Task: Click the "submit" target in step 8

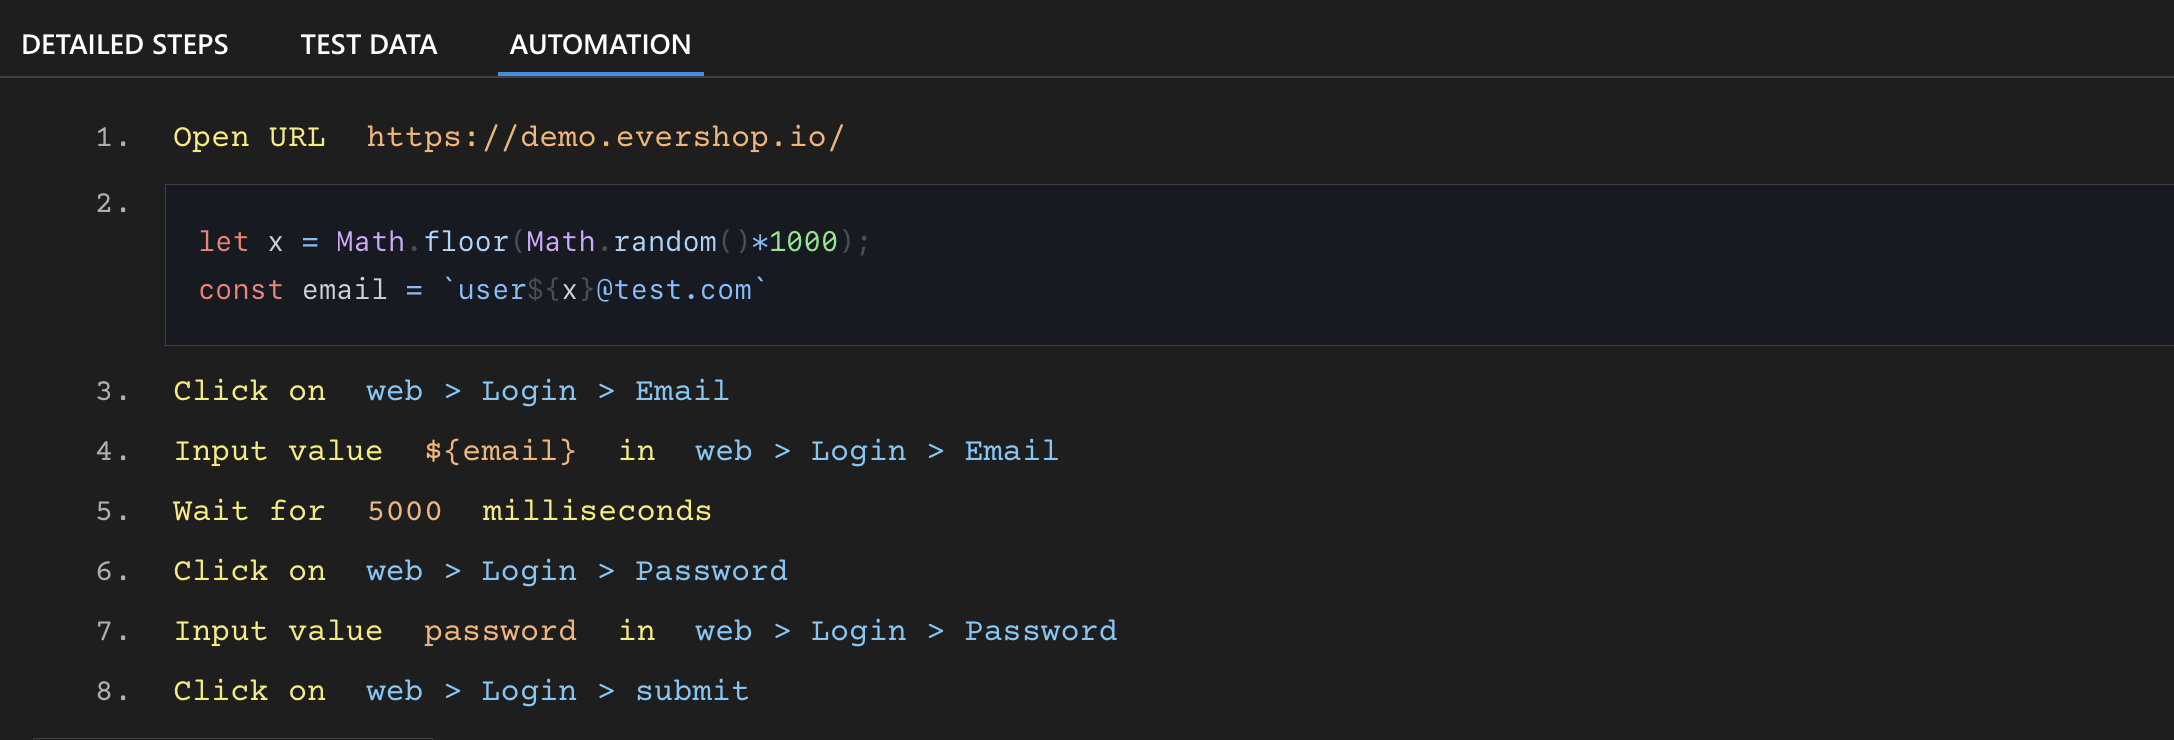Action: tap(692, 690)
